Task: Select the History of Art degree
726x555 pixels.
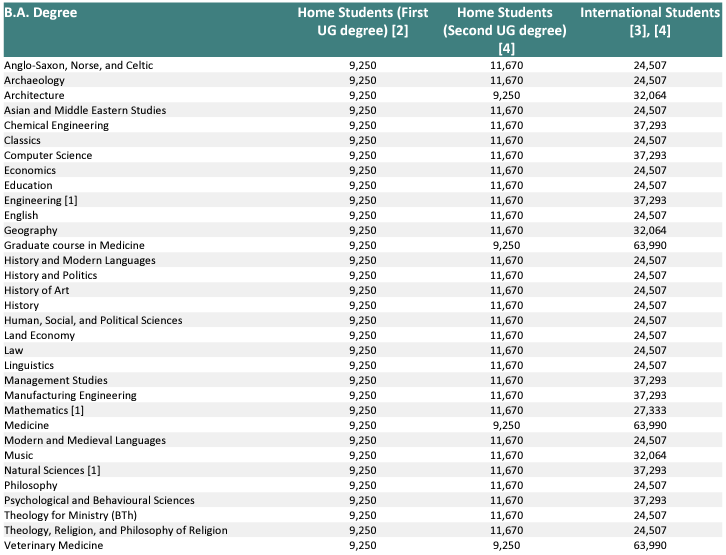Action: tap(37, 290)
